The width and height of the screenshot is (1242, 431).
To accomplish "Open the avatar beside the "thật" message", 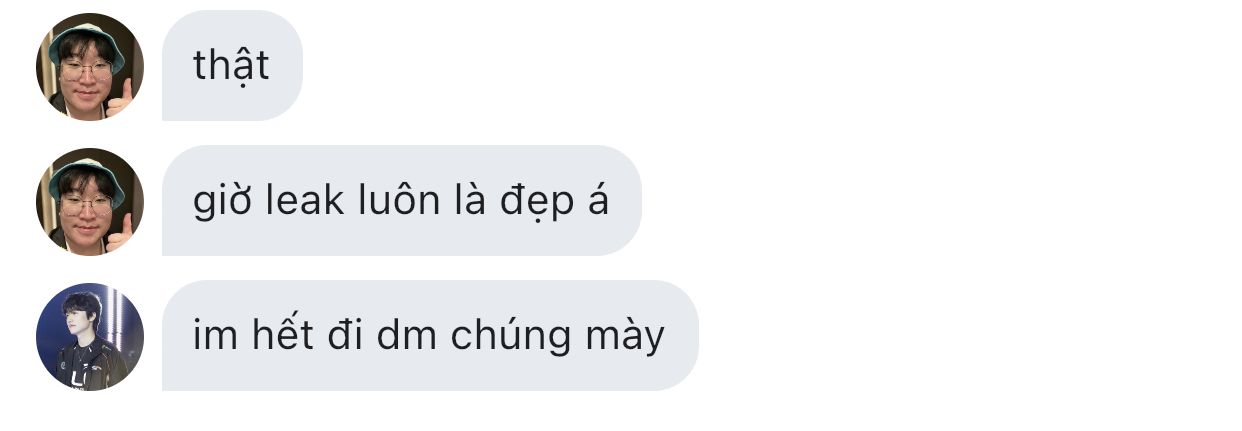I will 90,66.
